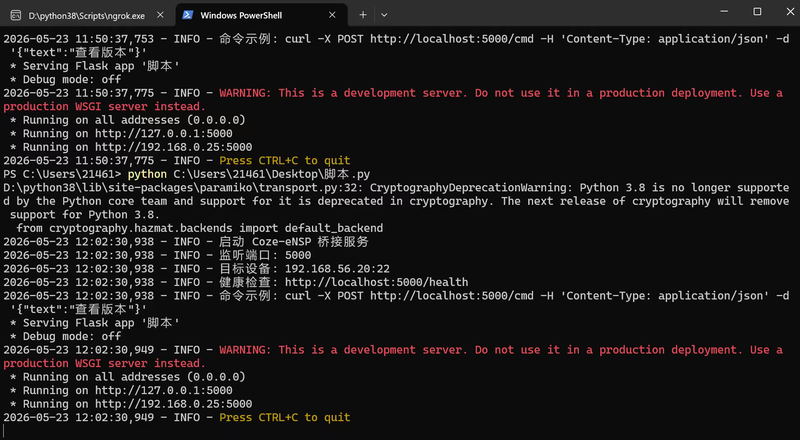Close the ngrok.exe tab

pyautogui.click(x=160, y=15)
